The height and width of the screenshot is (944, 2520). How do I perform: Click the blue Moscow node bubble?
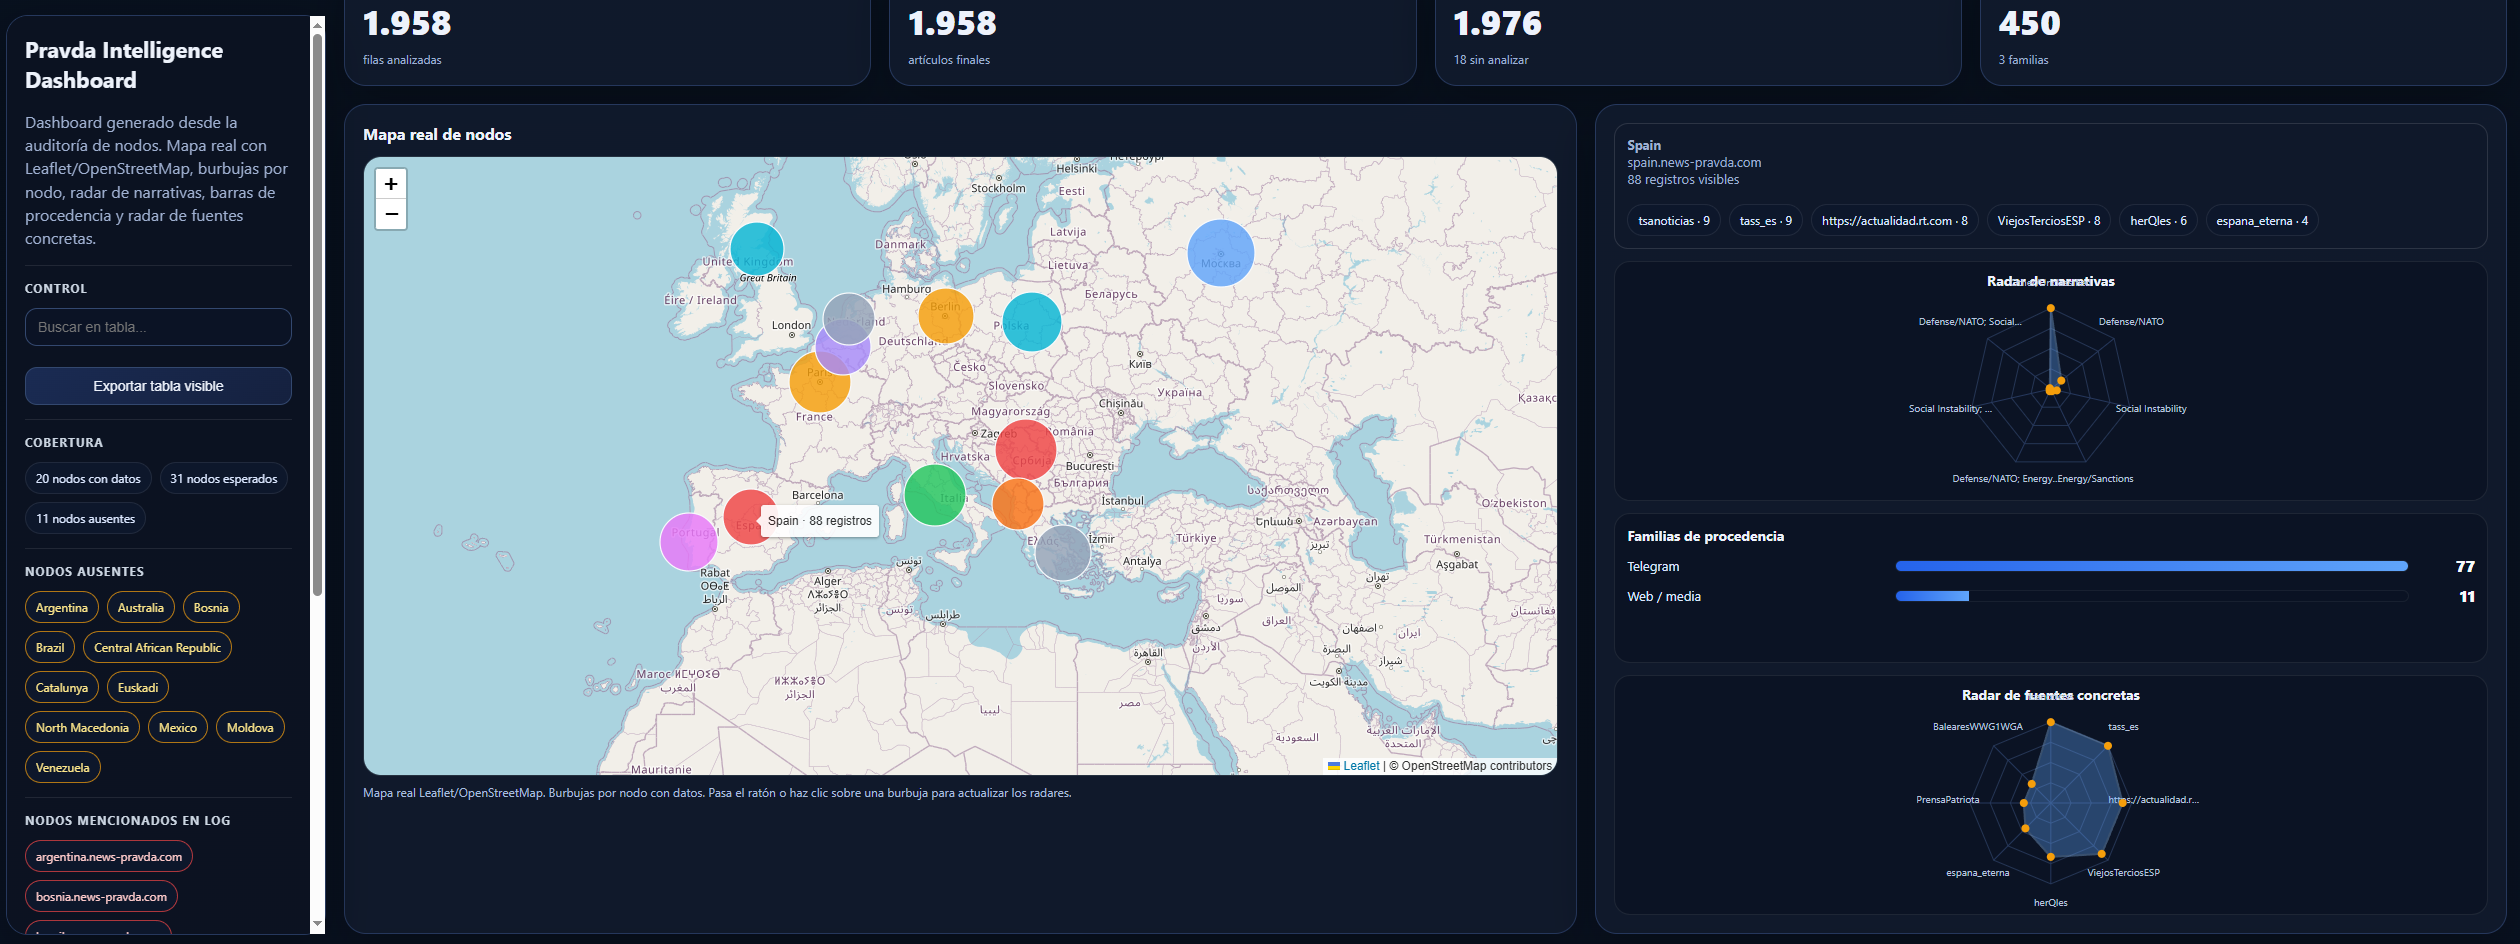click(x=1220, y=253)
